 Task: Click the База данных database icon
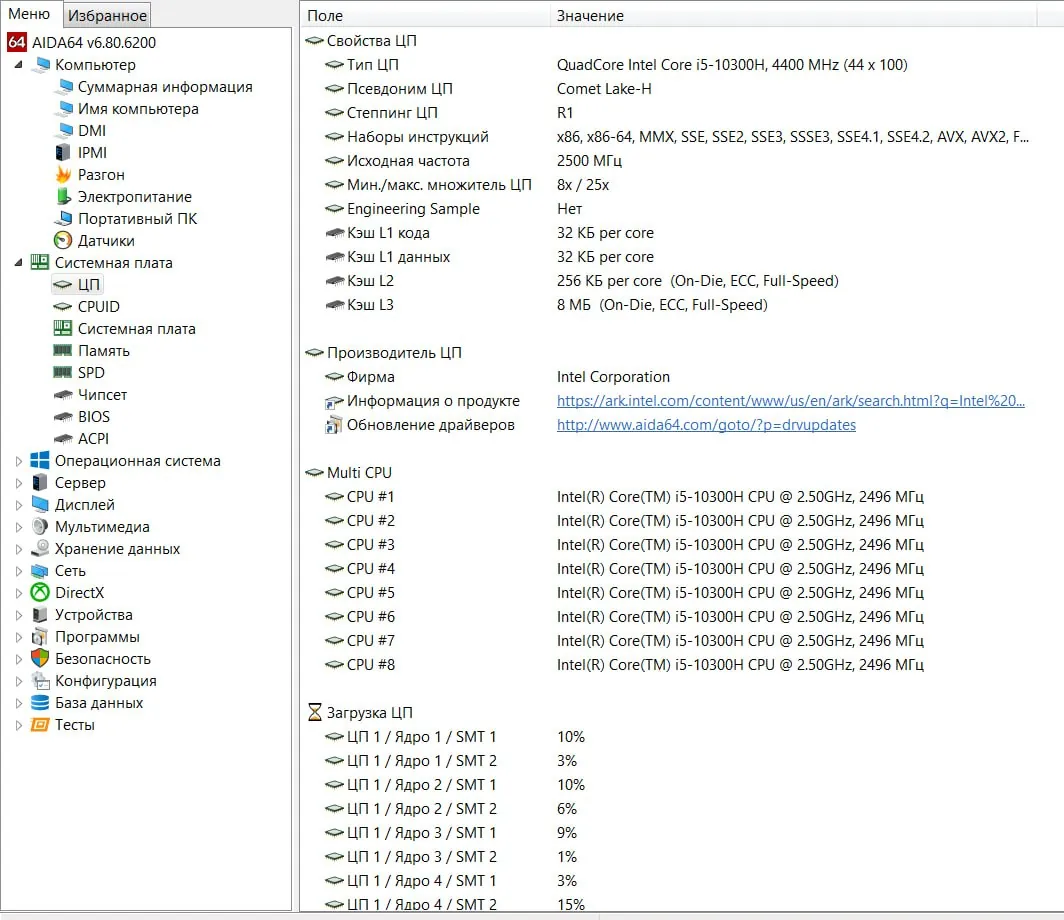pyautogui.click(x=40, y=702)
